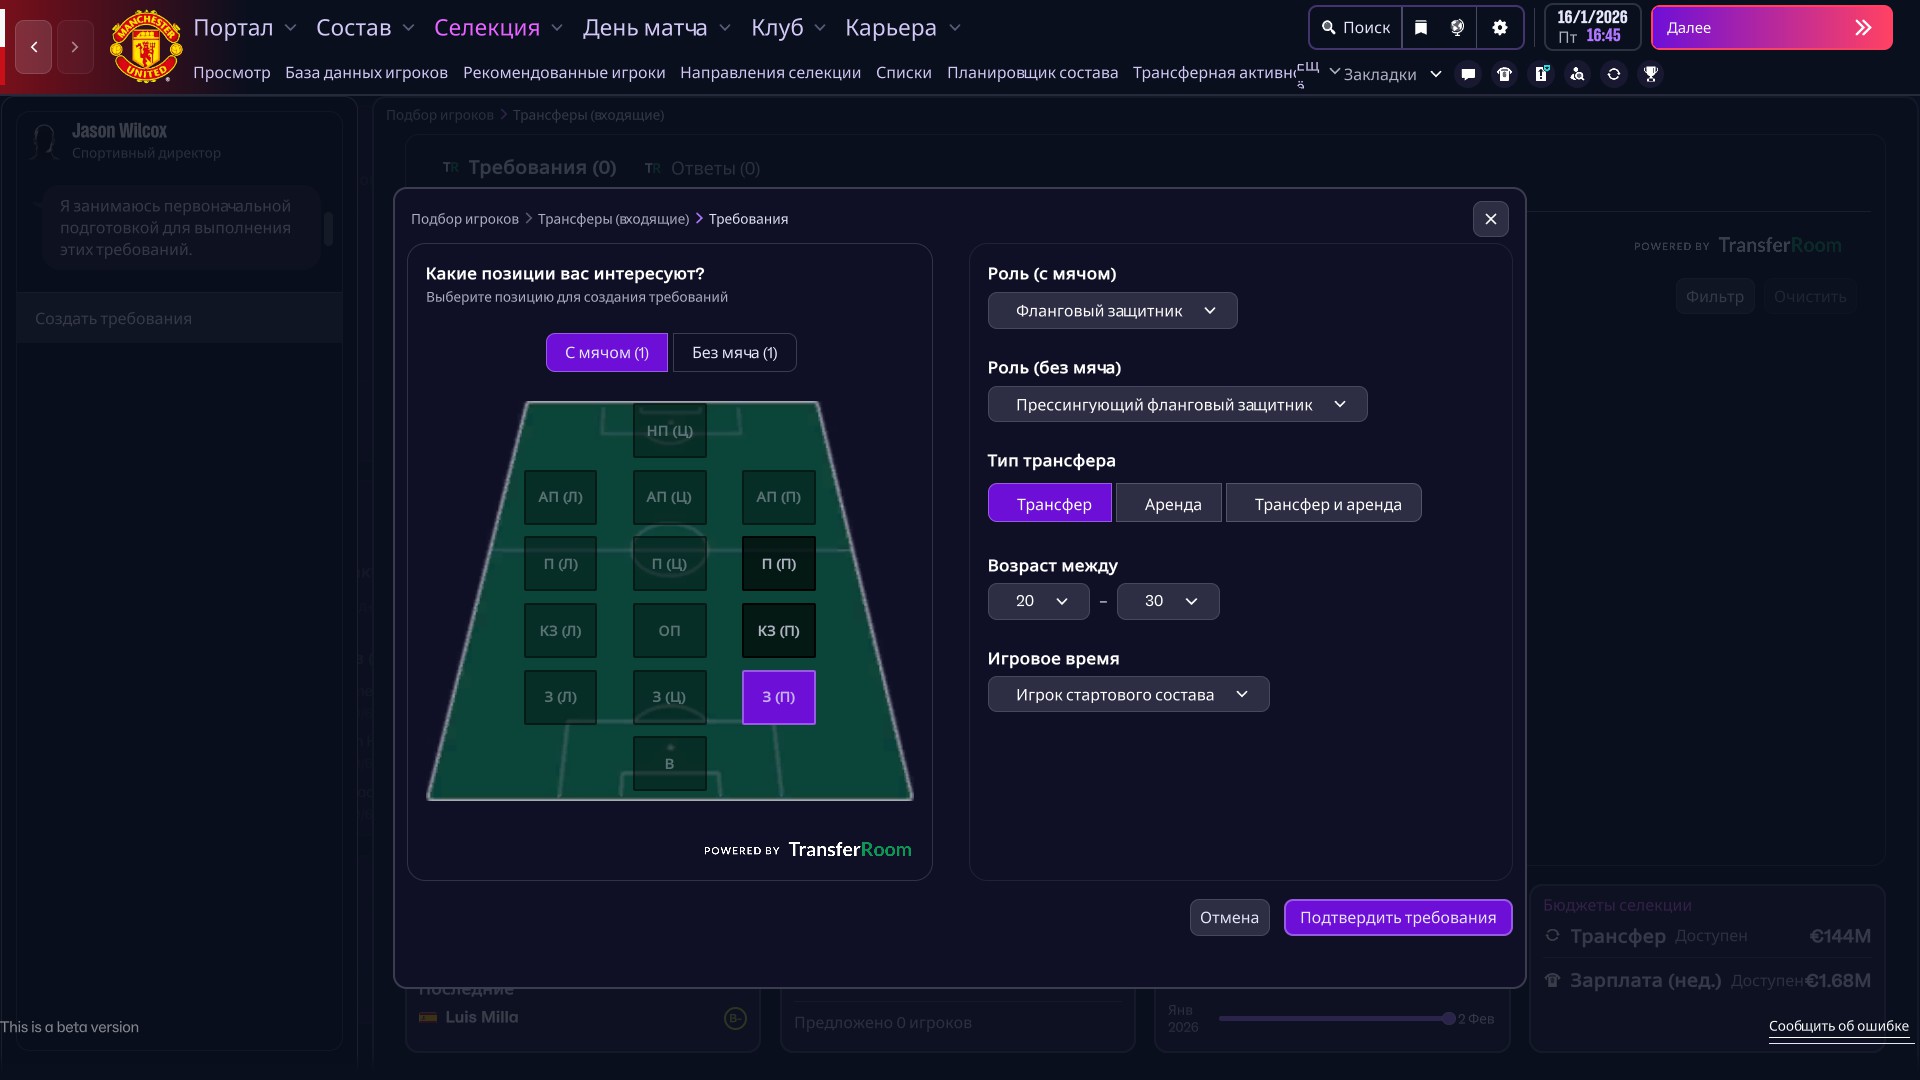Viewport: 1920px width, 1080px height.
Task: Select Аренда transfer type
Action: pyautogui.click(x=1172, y=504)
